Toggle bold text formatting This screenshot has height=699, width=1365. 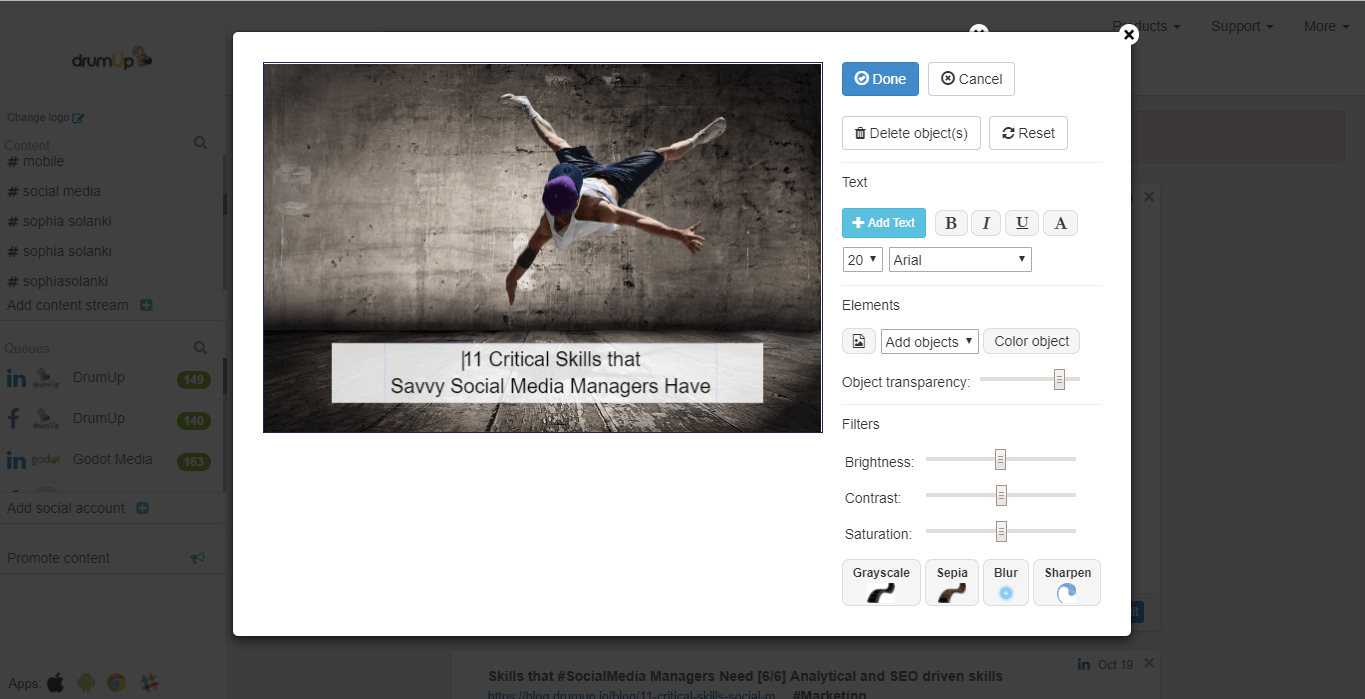[950, 222]
